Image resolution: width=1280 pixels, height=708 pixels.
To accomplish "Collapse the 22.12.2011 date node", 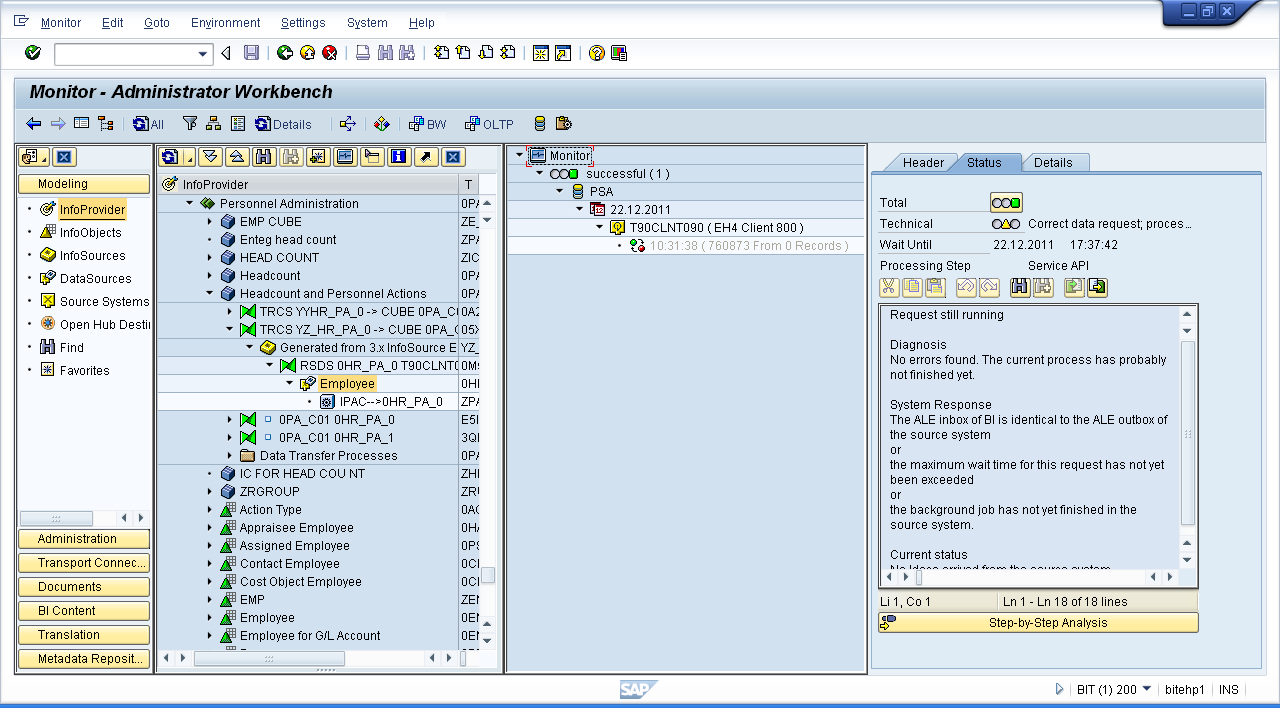I will [579, 209].
